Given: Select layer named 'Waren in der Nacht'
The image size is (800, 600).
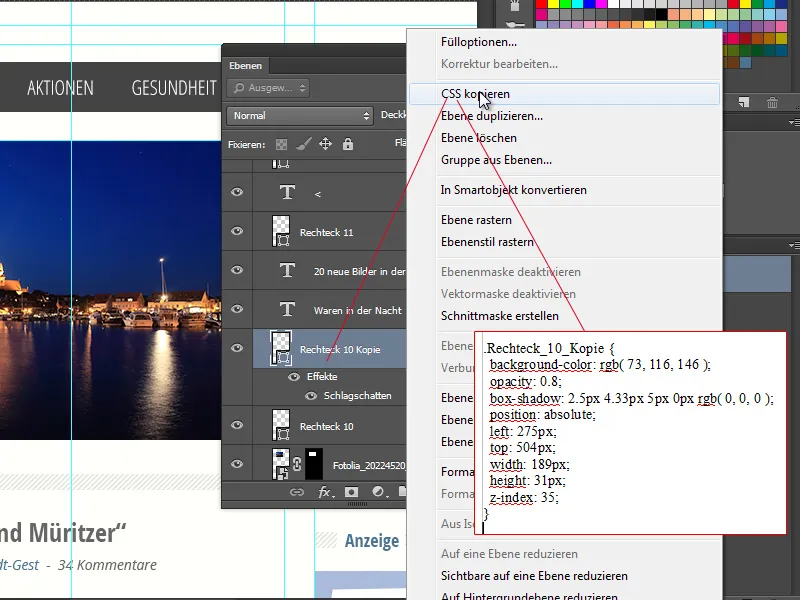Looking at the screenshot, I should coord(357,310).
